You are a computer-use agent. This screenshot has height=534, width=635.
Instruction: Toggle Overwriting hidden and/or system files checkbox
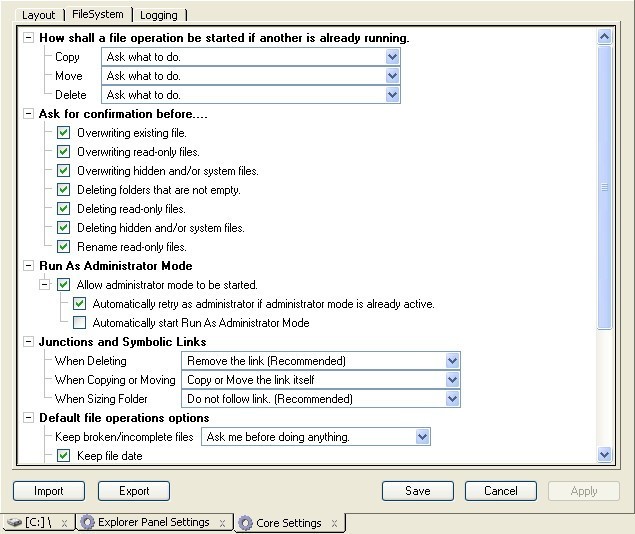63,171
